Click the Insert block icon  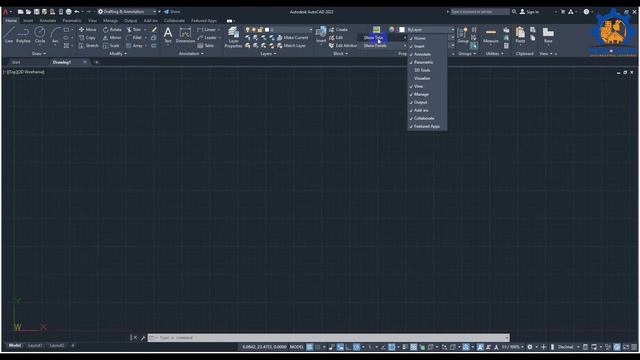pyautogui.click(x=321, y=35)
